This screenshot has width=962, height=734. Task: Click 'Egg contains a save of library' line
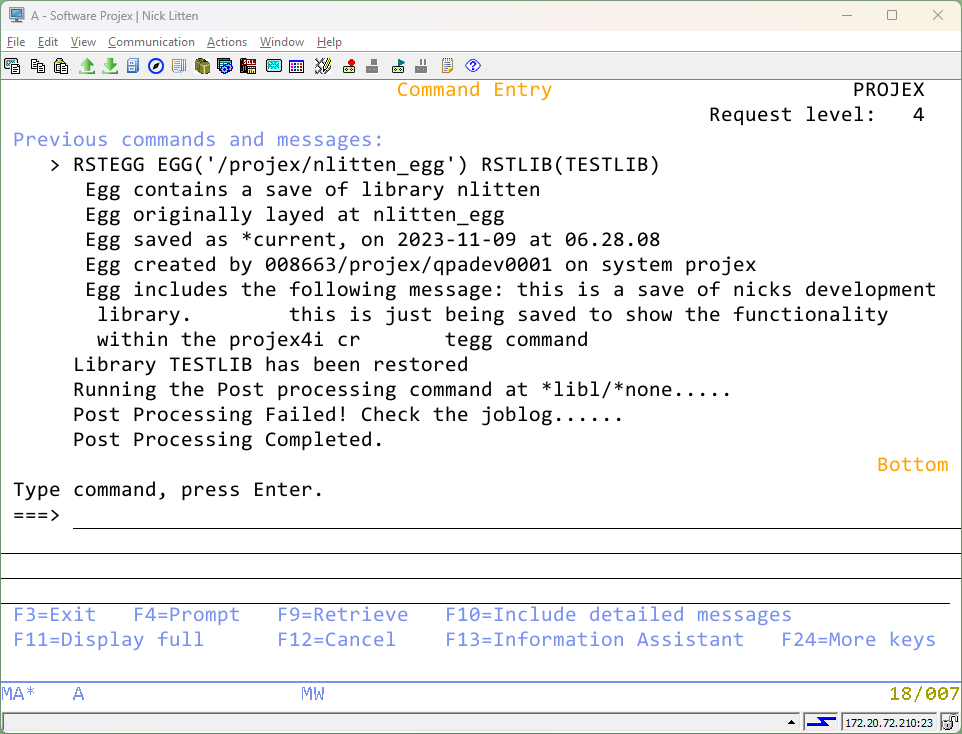click(313, 190)
